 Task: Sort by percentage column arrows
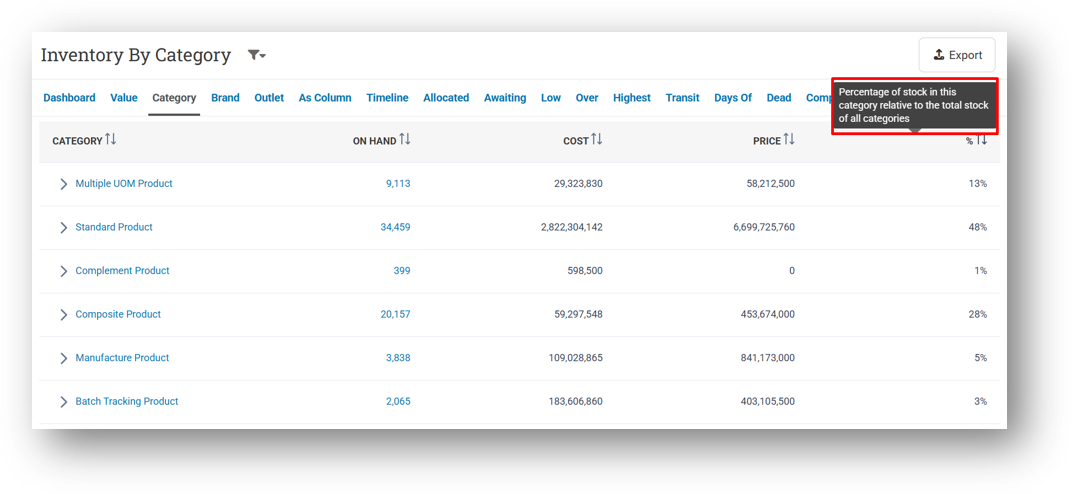pyautogui.click(x=982, y=139)
